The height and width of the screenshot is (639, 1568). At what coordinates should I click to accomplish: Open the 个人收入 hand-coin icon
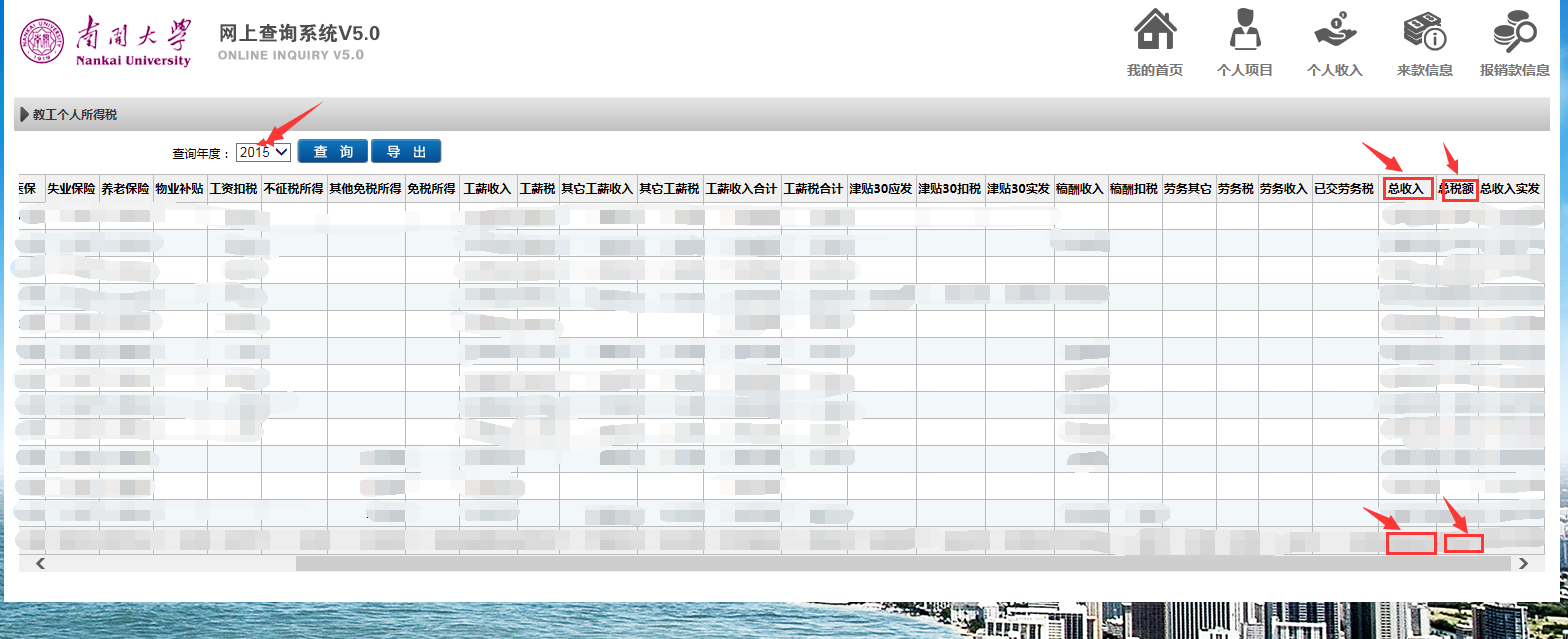(1334, 30)
